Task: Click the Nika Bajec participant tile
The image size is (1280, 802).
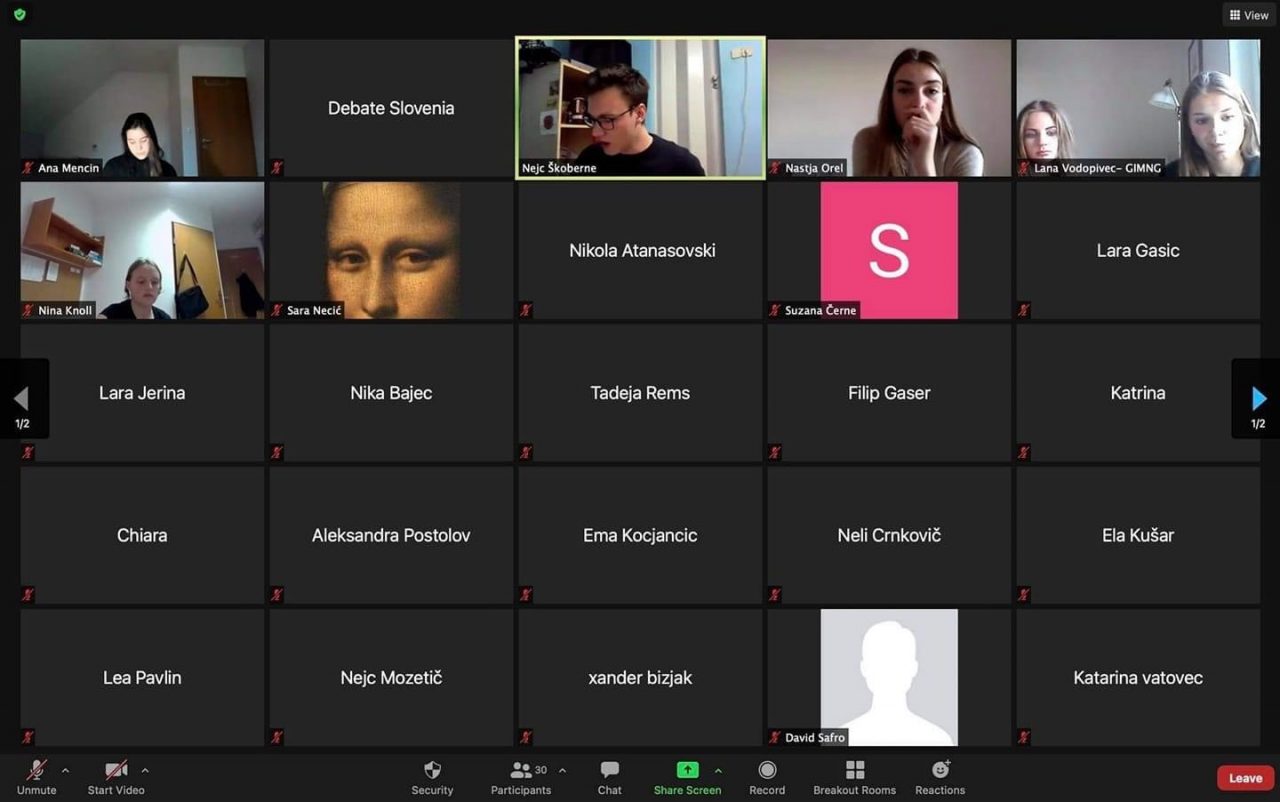Action: [391, 393]
